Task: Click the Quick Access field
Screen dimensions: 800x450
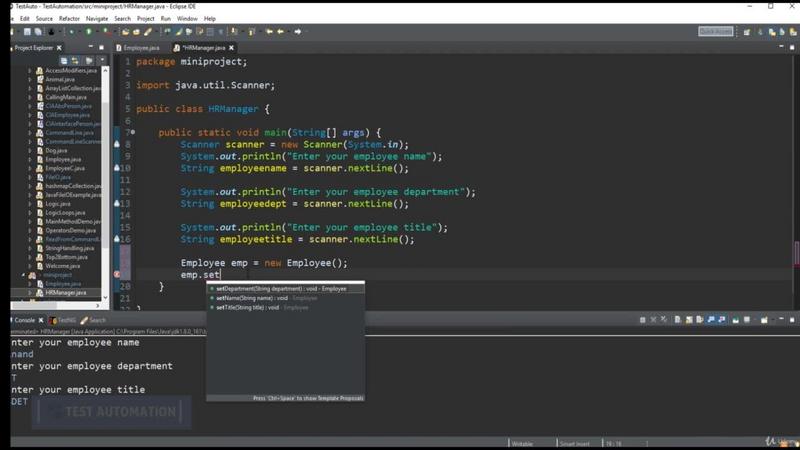Action: (x=715, y=31)
